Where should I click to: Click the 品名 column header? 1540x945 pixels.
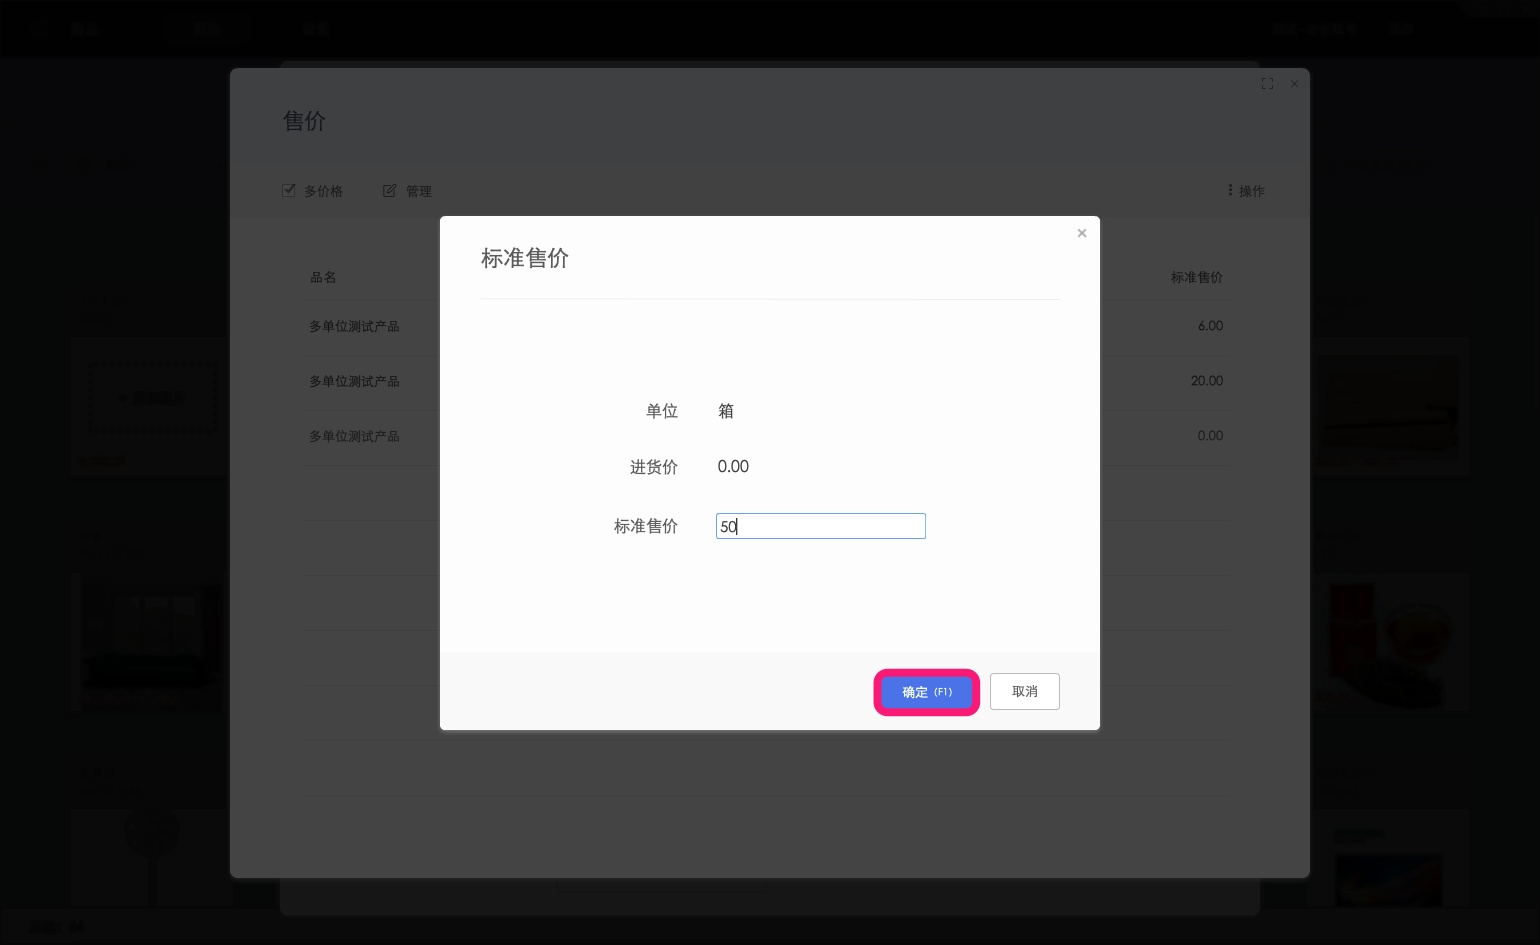[x=323, y=277]
